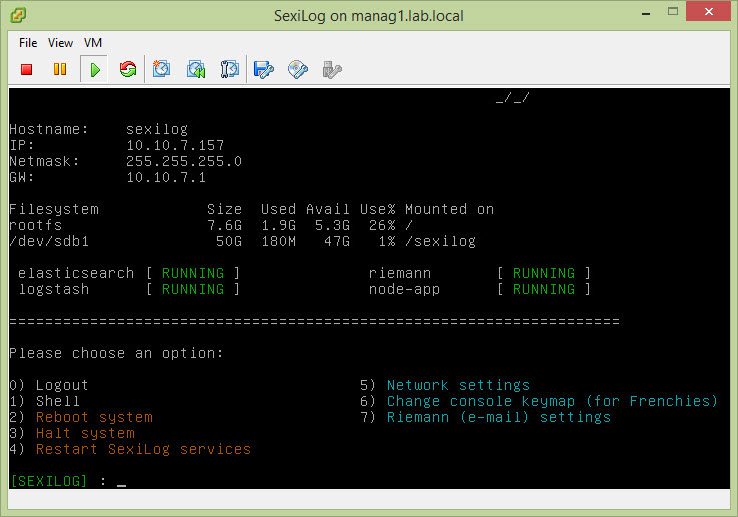The image size is (738, 517).
Task: Open the VM menu
Action: pyautogui.click(x=93, y=43)
